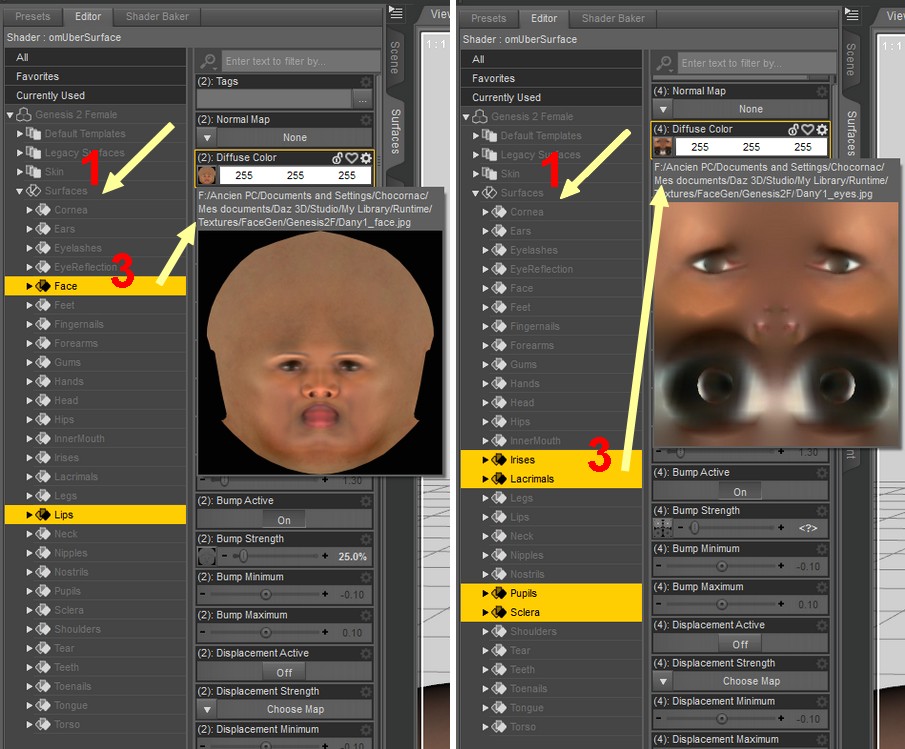
Task: Open the Surfaces side tab, right panel
Action: tap(850, 133)
